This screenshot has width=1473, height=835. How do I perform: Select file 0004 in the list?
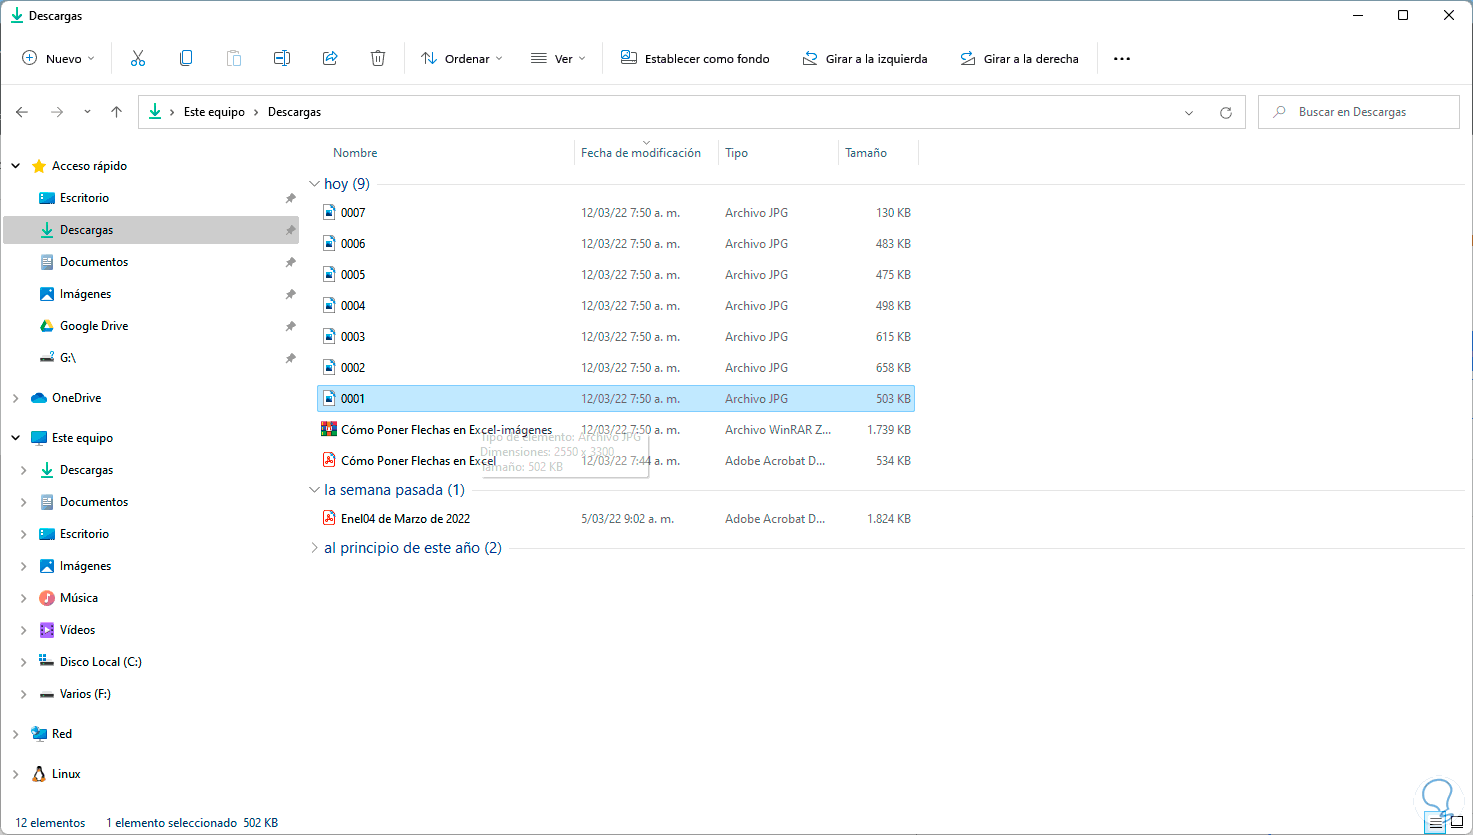(x=616, y=305)
